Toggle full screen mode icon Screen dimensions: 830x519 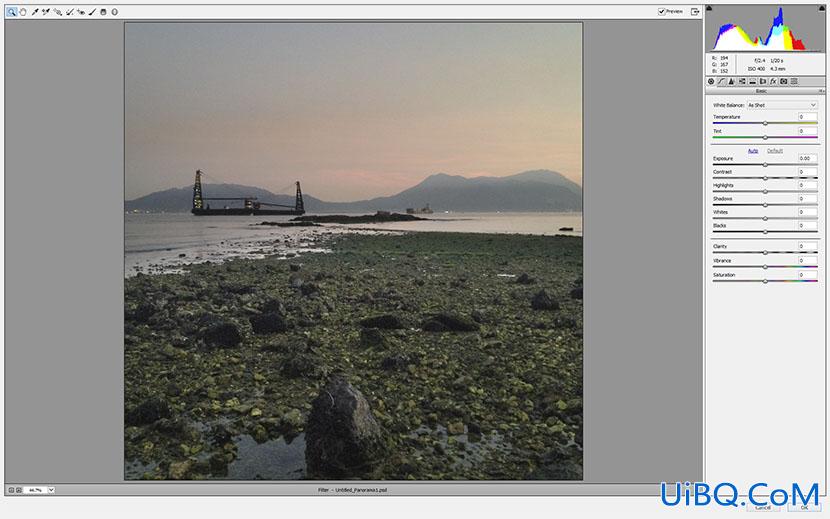[695, 12]
